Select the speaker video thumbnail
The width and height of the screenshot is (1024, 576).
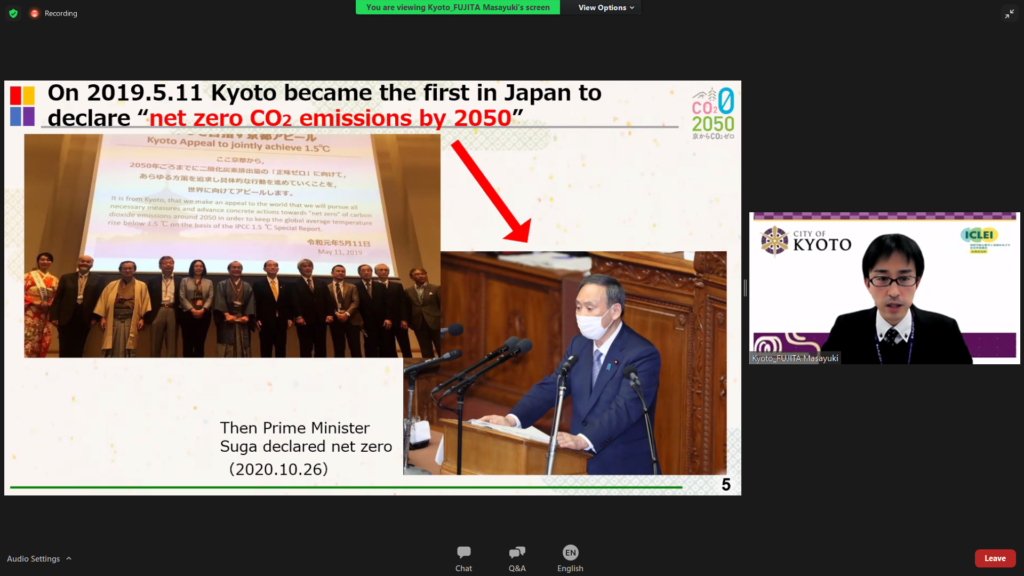884,288
